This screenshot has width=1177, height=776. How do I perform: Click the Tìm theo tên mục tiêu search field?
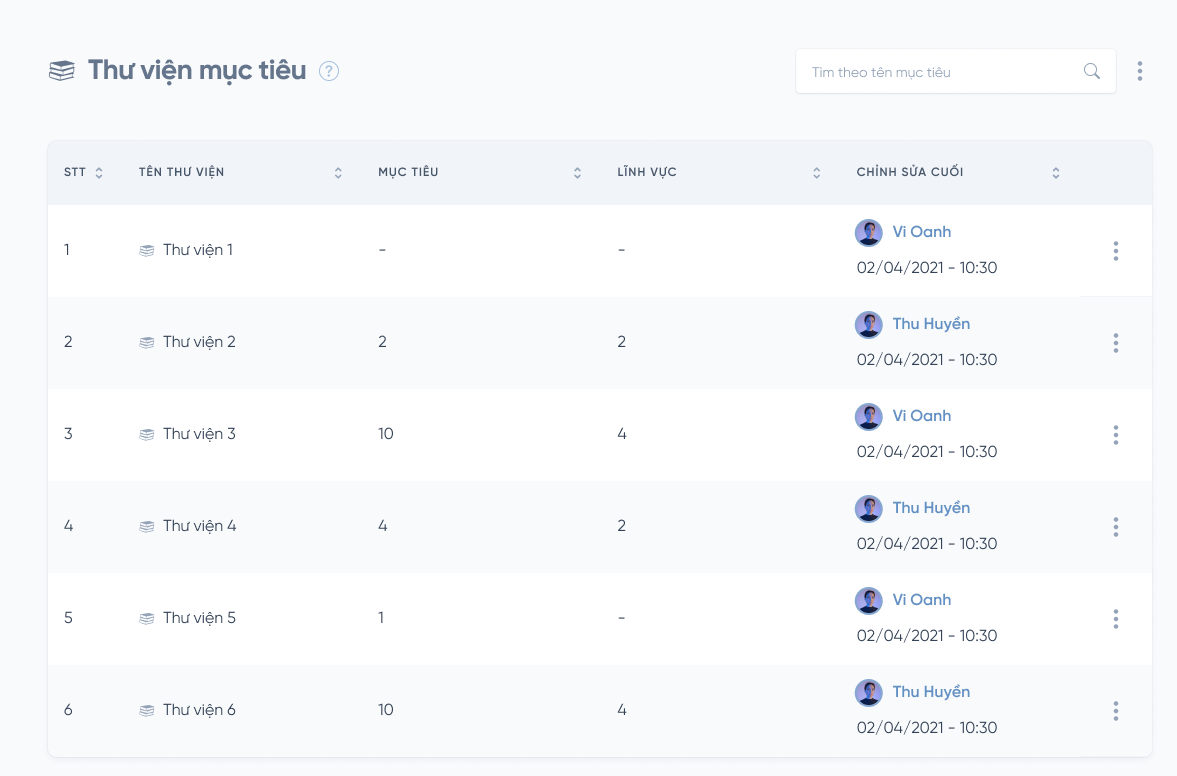click(x=940, y=72)
